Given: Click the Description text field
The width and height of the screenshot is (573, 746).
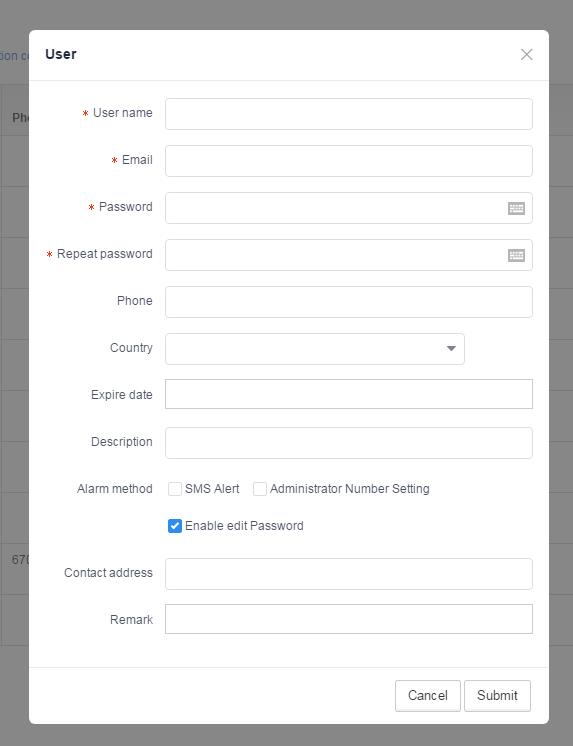Looking at the screenshot, I should point(349,443).
